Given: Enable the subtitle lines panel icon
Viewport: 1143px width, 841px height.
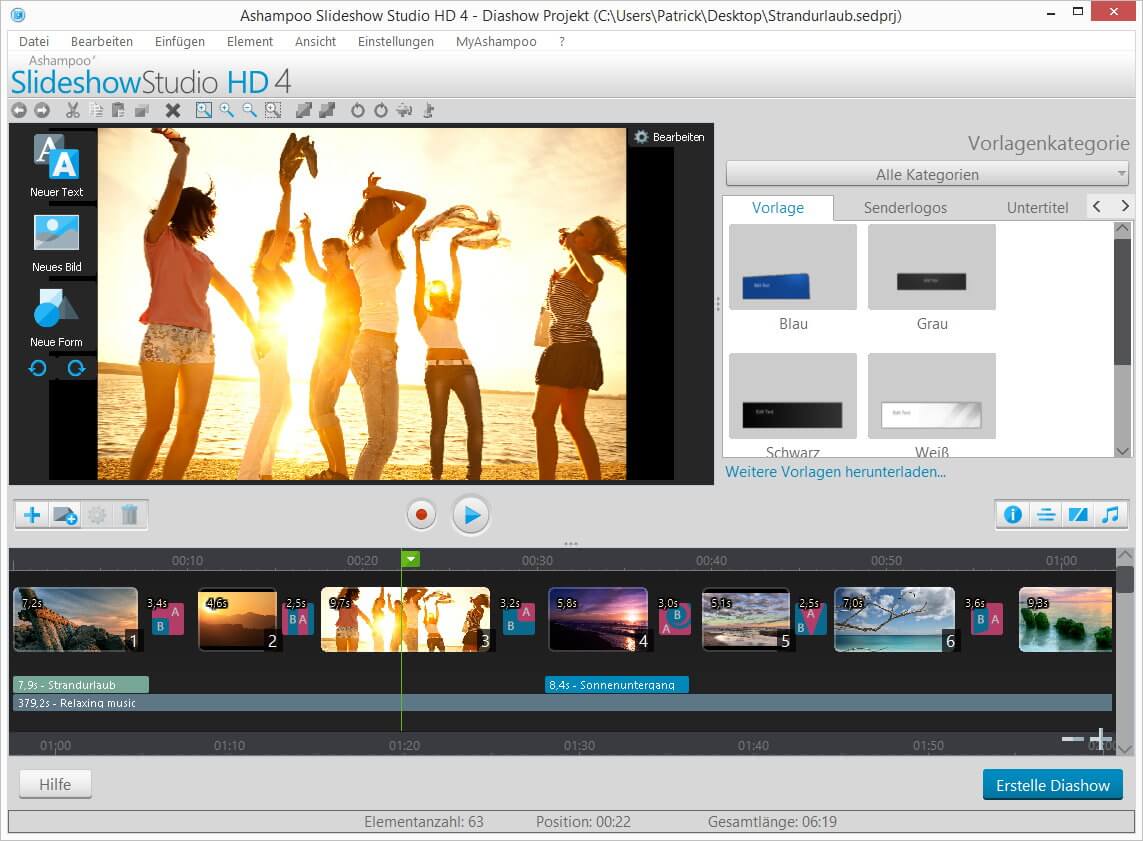Looking at the screenshot, I should point(1045,514).
